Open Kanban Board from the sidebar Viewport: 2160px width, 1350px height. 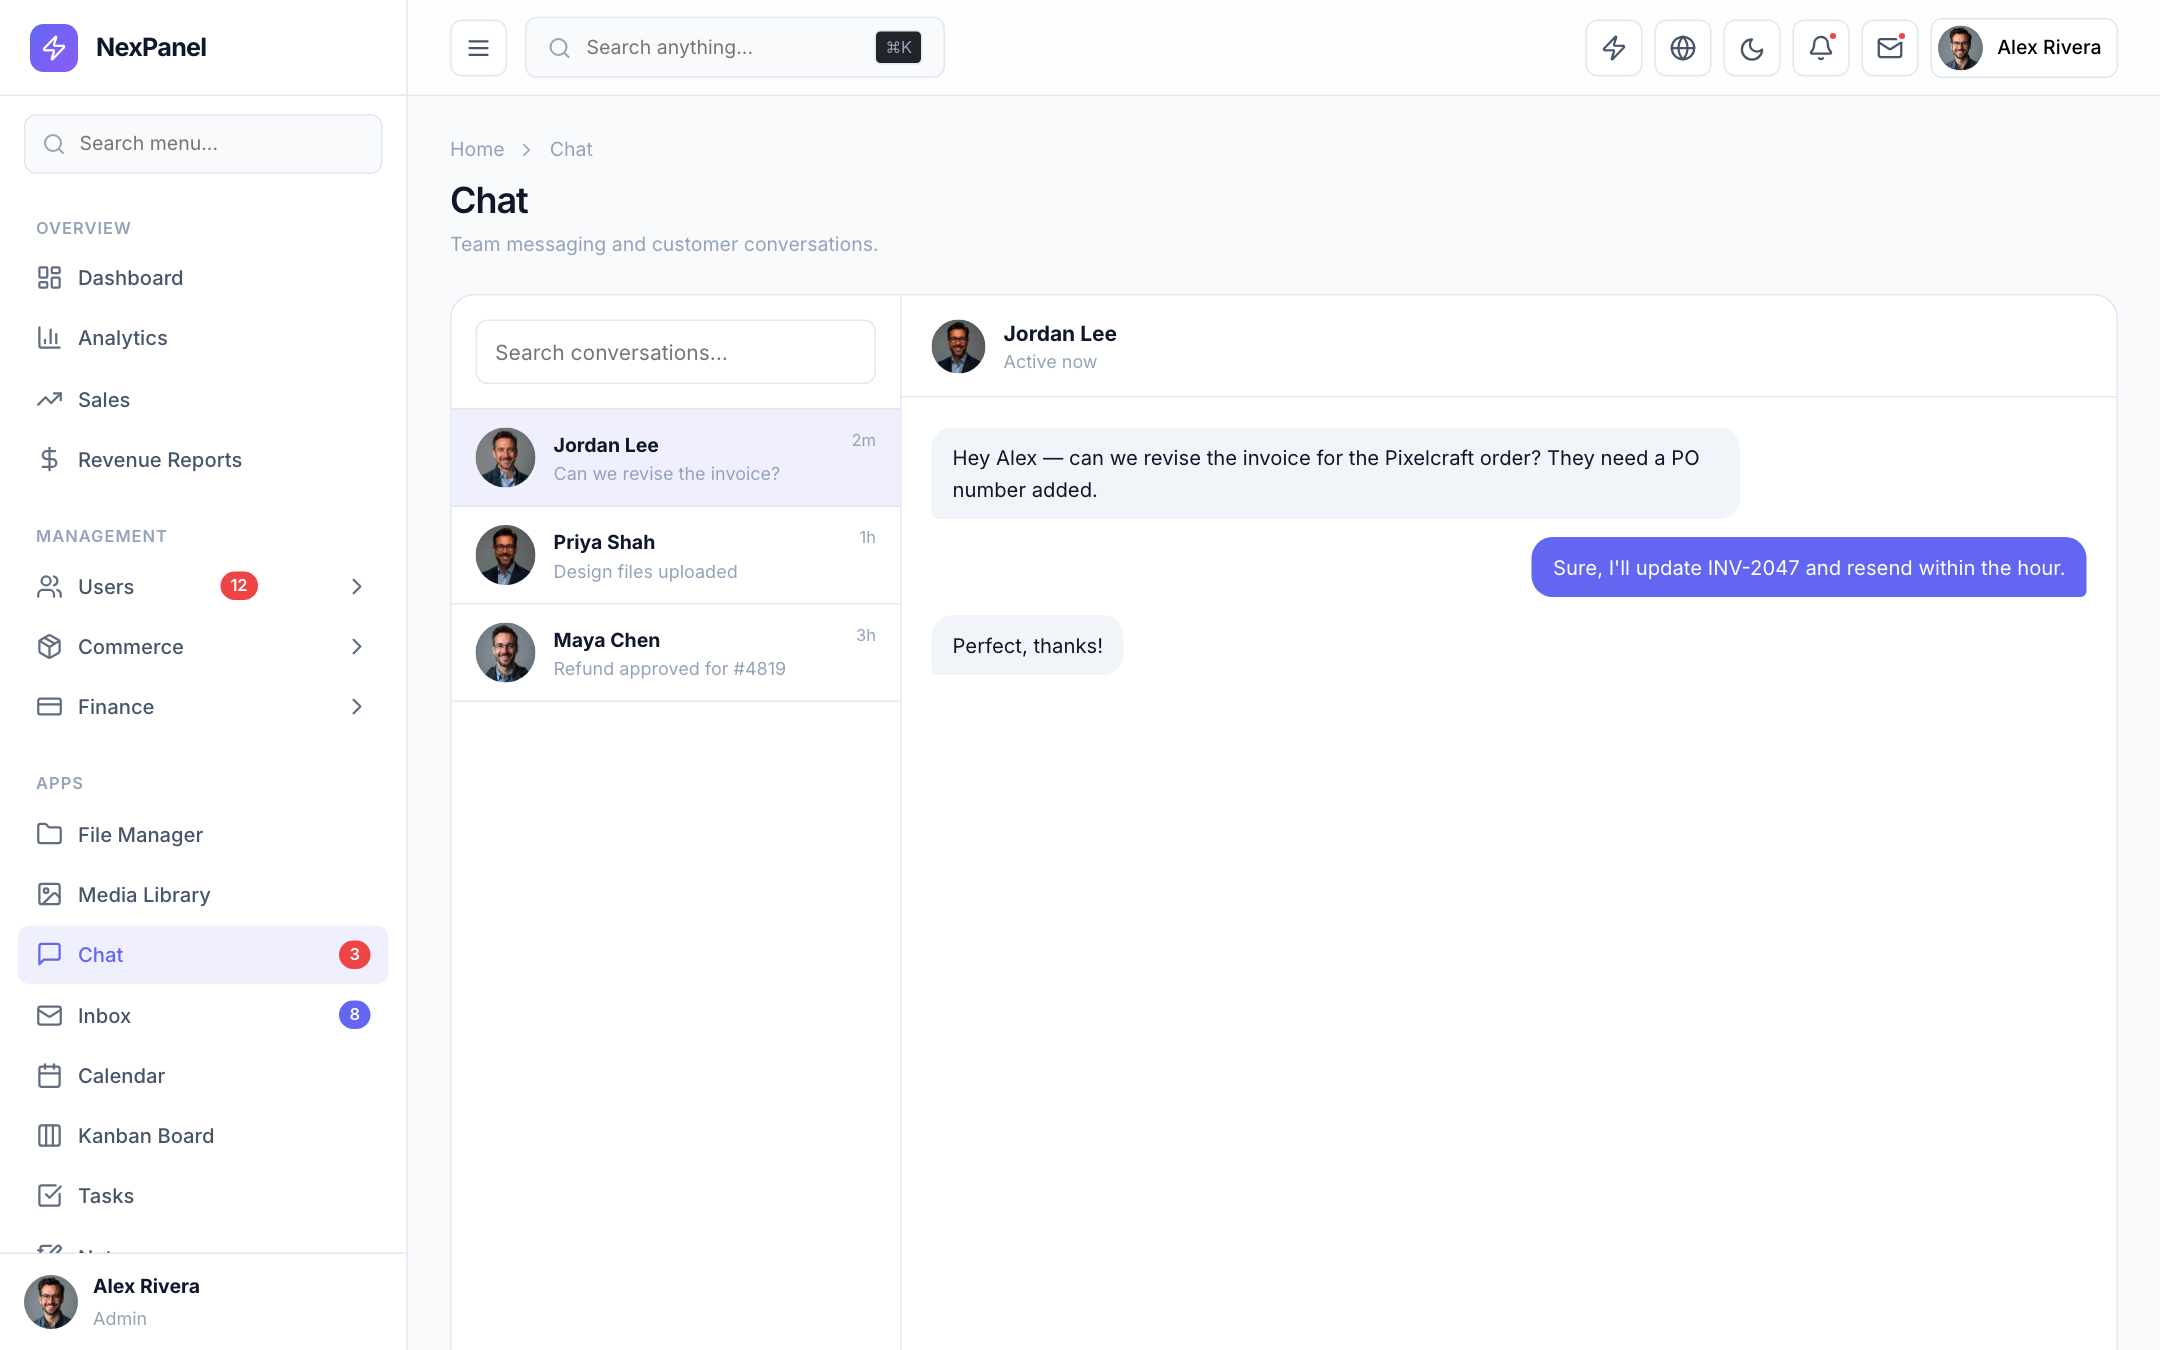tap(203, 1135)
